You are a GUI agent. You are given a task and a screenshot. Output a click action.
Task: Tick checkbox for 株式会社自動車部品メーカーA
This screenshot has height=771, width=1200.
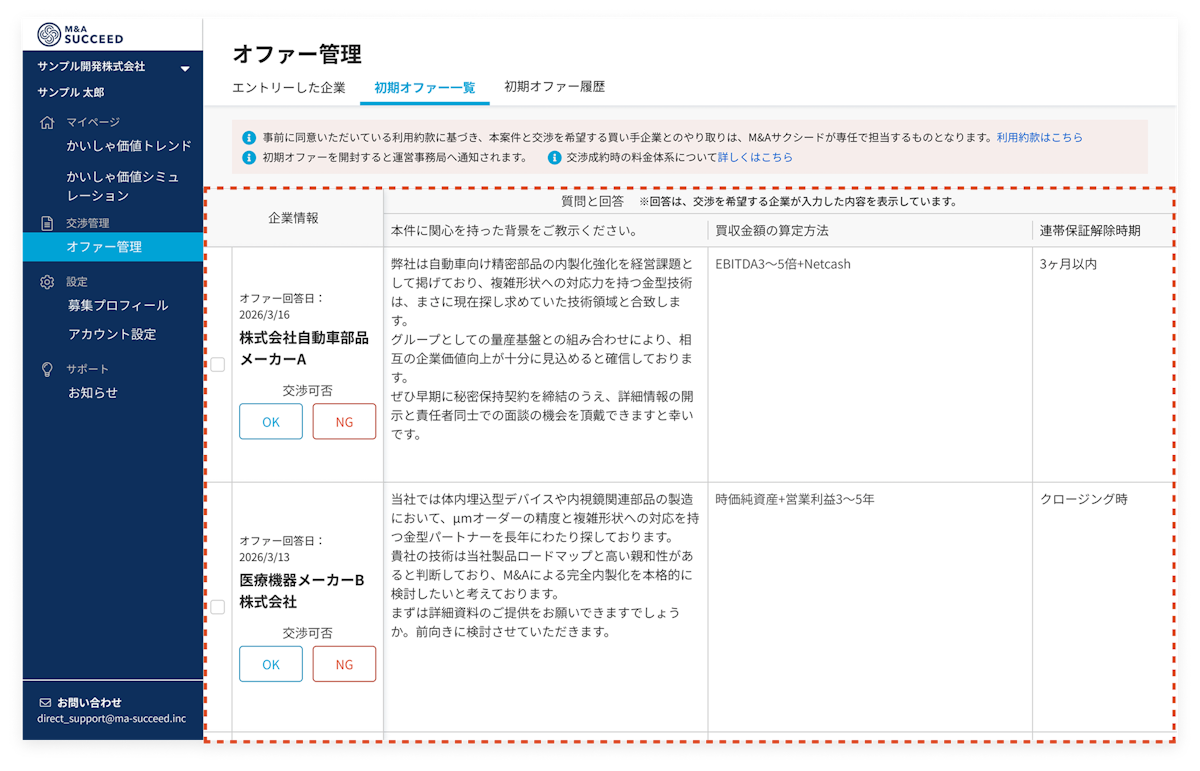click(x=218, y=365)
